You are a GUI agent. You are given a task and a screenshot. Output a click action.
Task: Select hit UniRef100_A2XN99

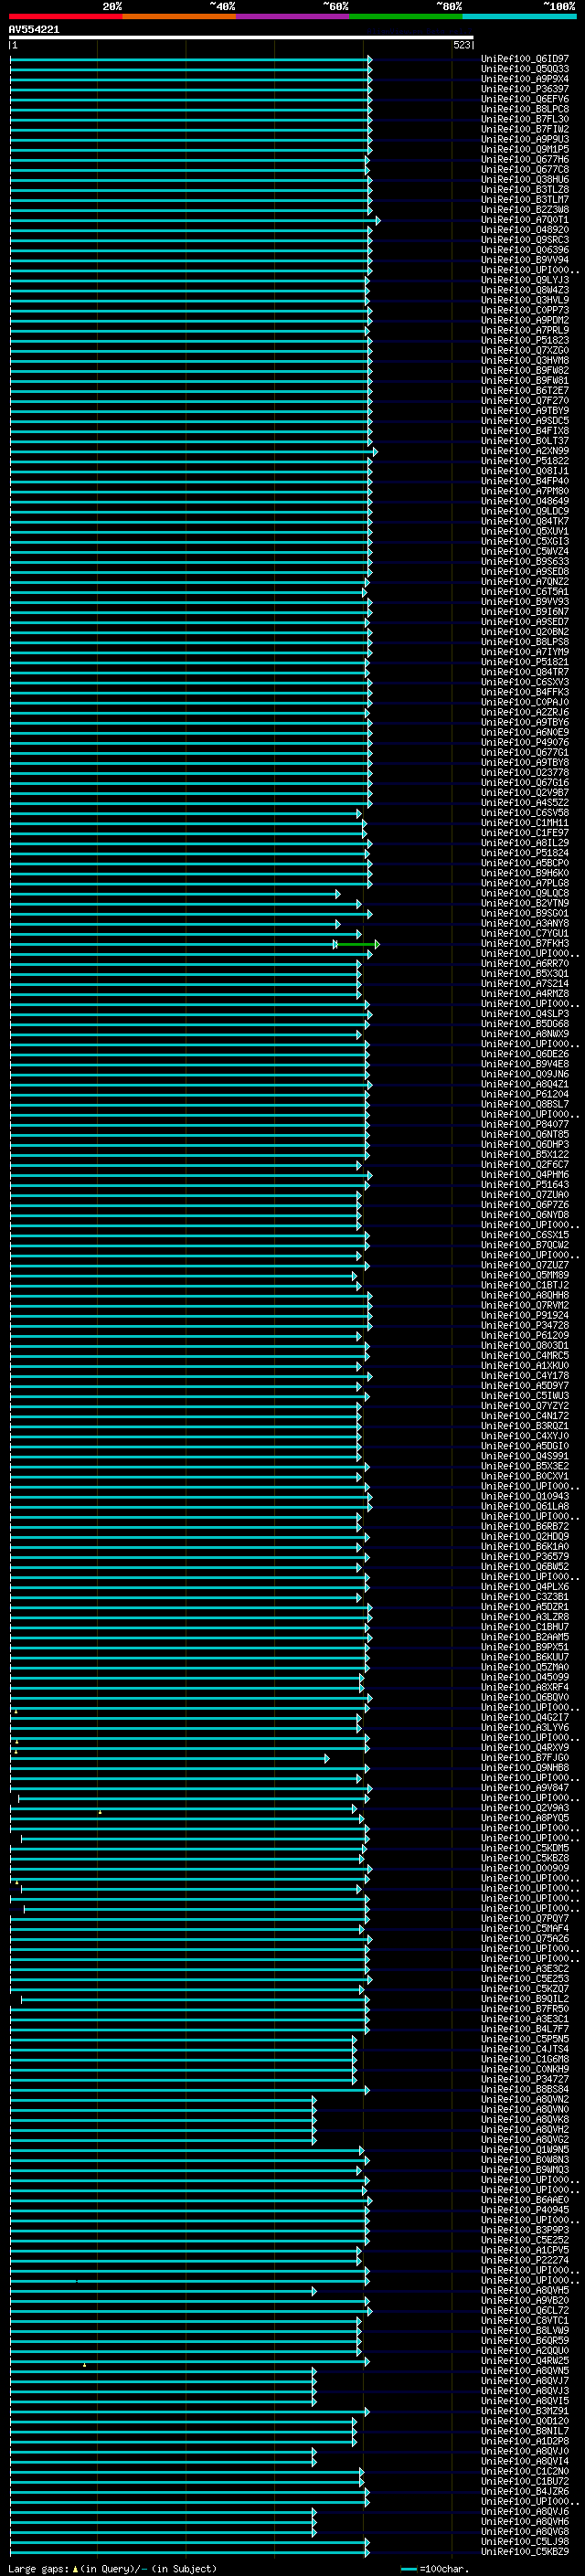pos(525,451)
